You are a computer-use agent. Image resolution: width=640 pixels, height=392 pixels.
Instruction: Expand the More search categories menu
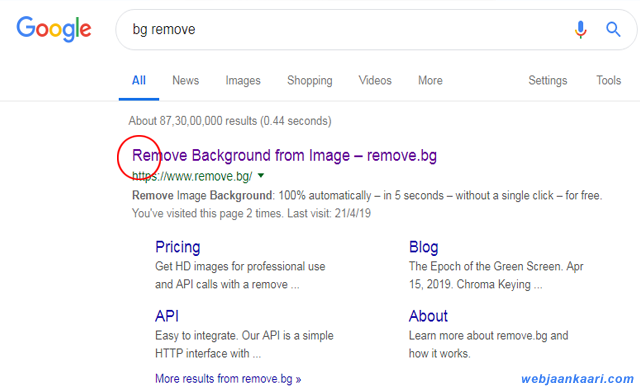(430, 80)
